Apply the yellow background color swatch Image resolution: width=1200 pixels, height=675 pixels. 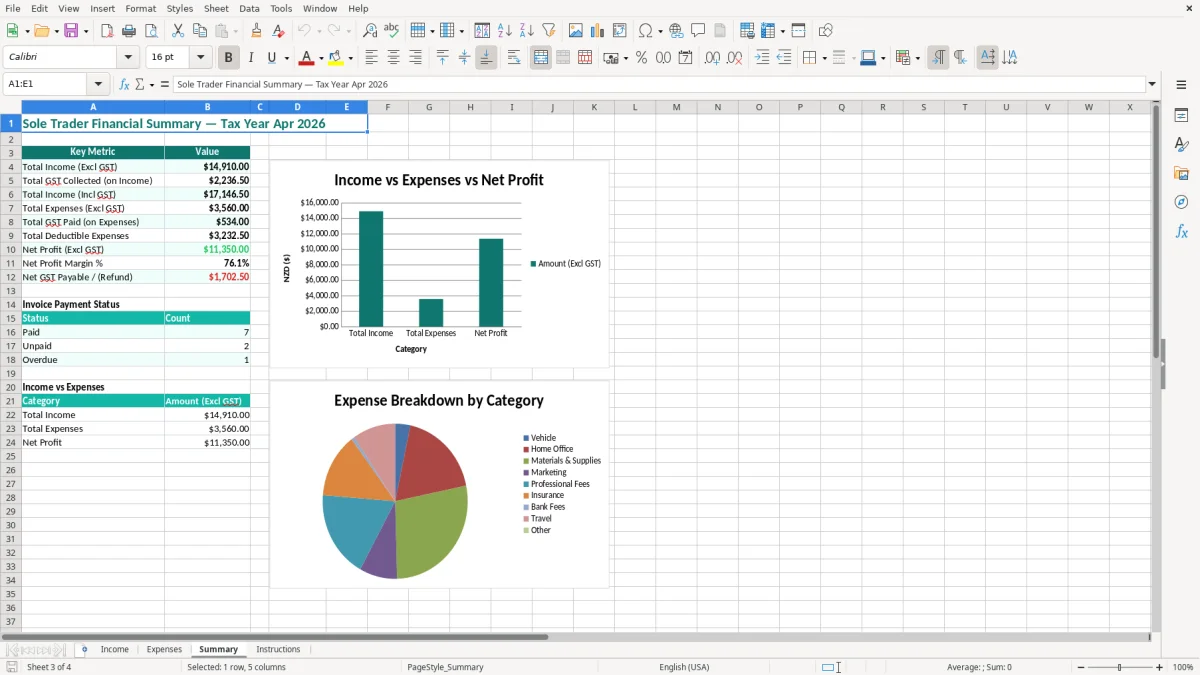[x=336, y=58]
